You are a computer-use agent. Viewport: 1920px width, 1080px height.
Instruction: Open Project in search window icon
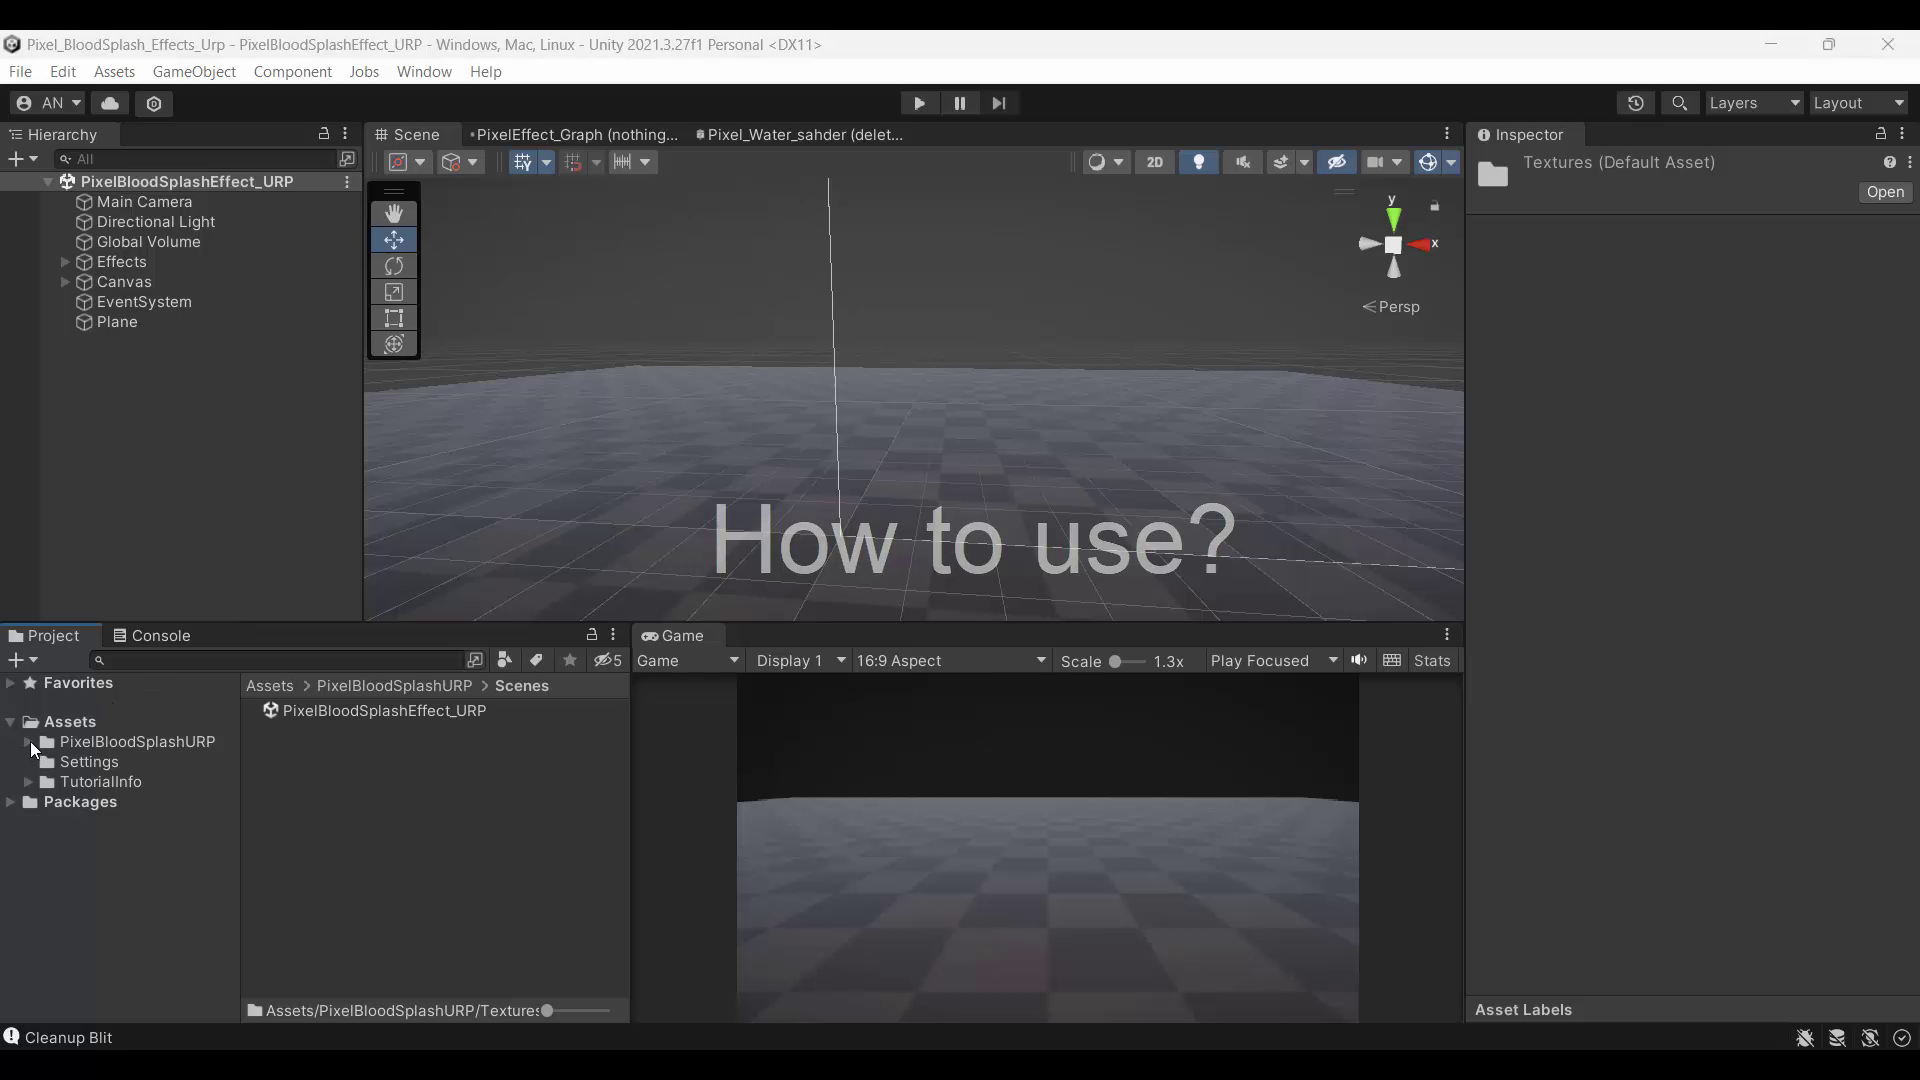tap(475, 660)
